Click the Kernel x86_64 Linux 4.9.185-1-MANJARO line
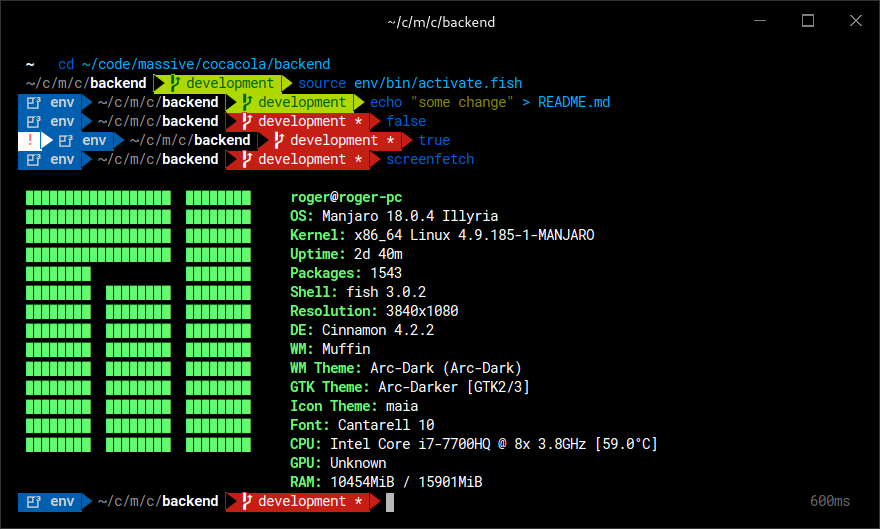The image size is (880, 529). (x=442, y=235)
